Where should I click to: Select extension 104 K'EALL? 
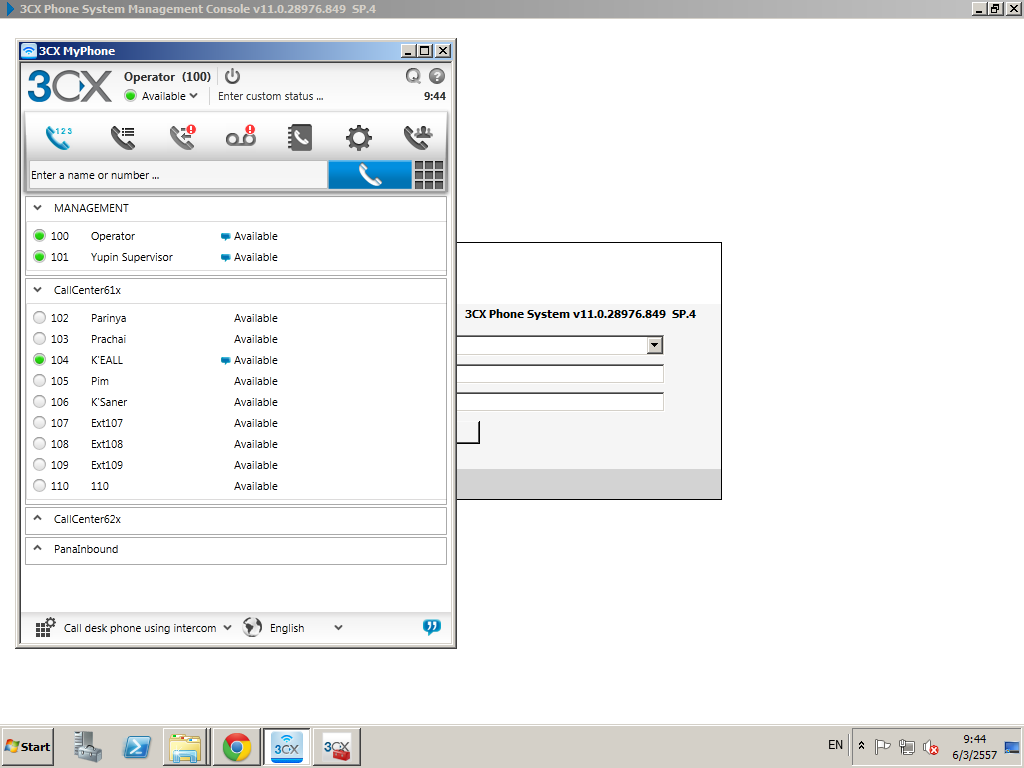236,360
